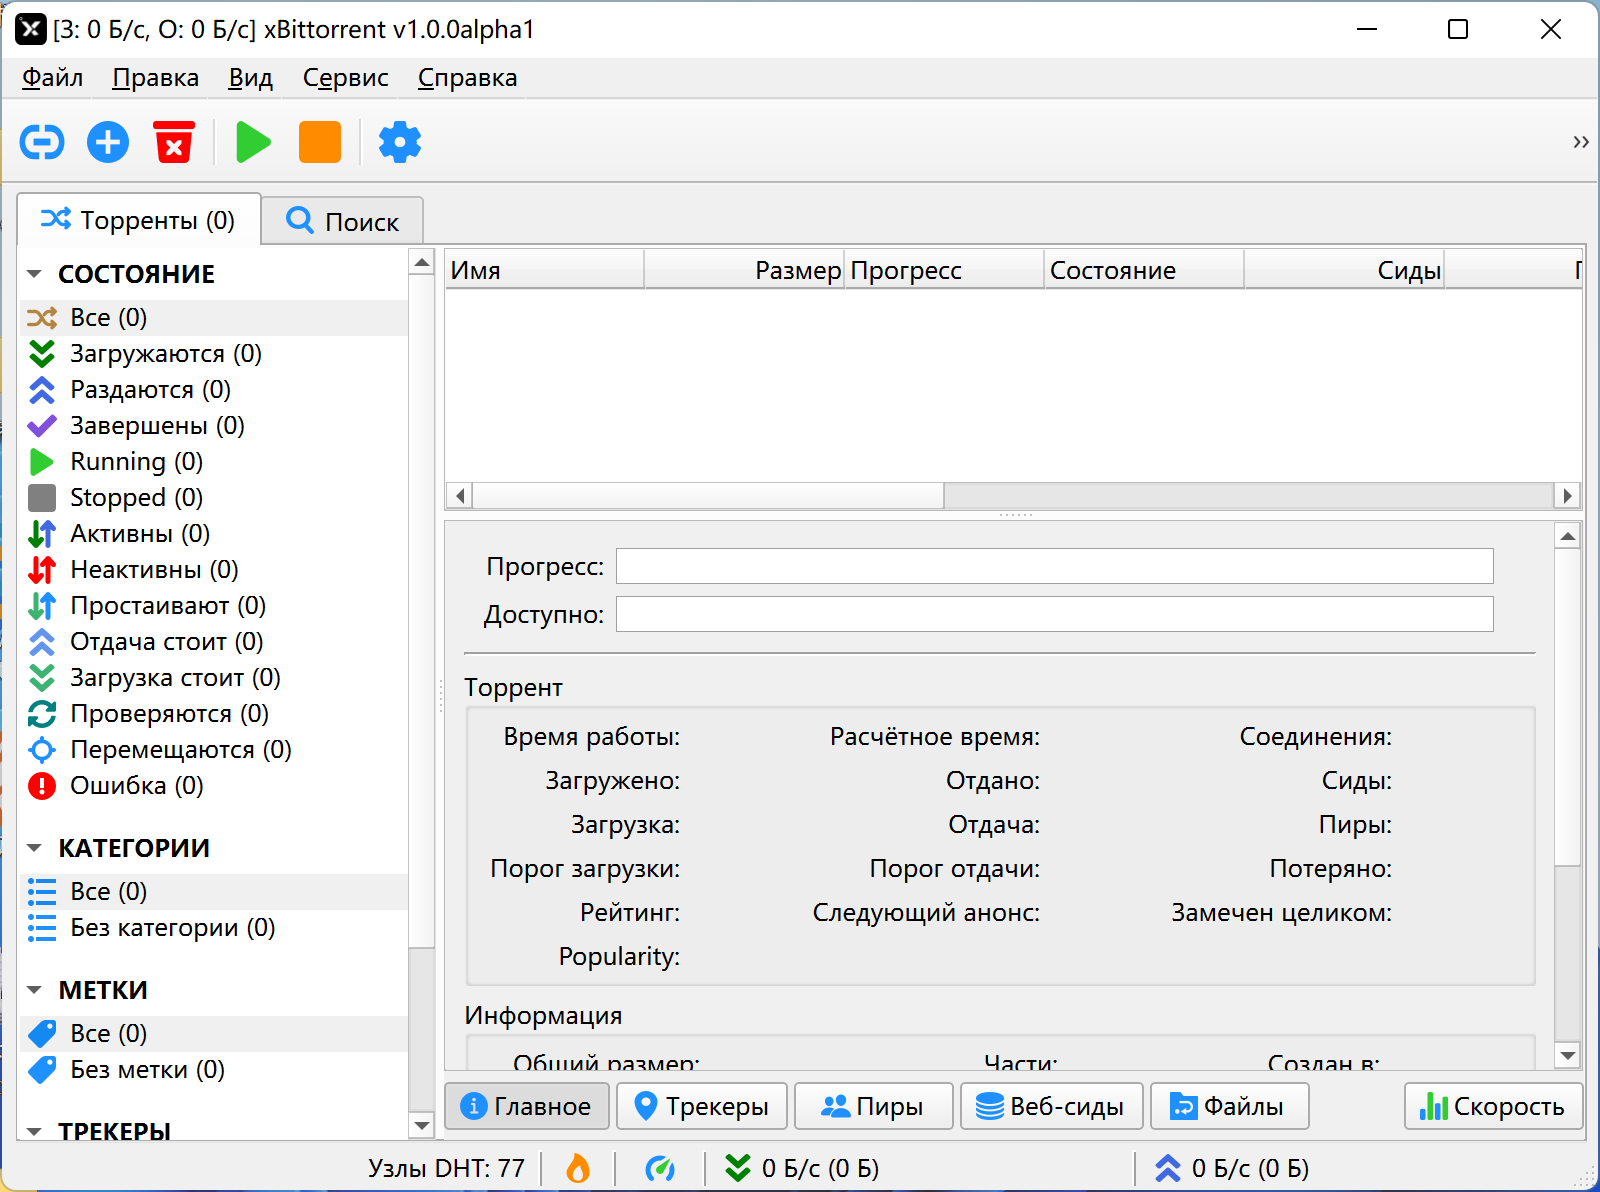This screenshot has height=1192, width=1600.
Task: Open the Веб-сиды details tab
Action: pos(1051,1106)
